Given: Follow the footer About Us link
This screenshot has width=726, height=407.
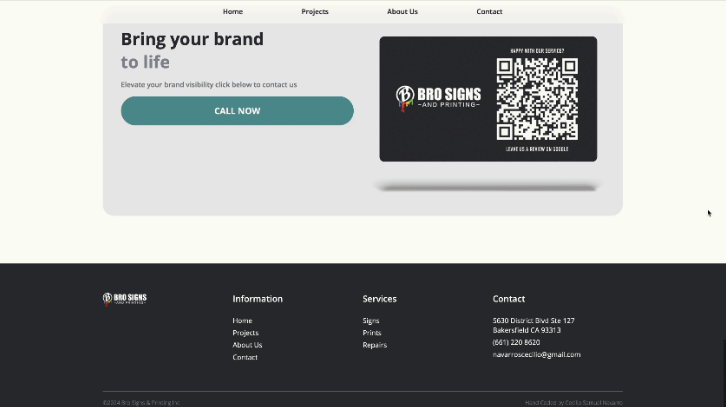Looking at the screenshot, I should [247, 345].
